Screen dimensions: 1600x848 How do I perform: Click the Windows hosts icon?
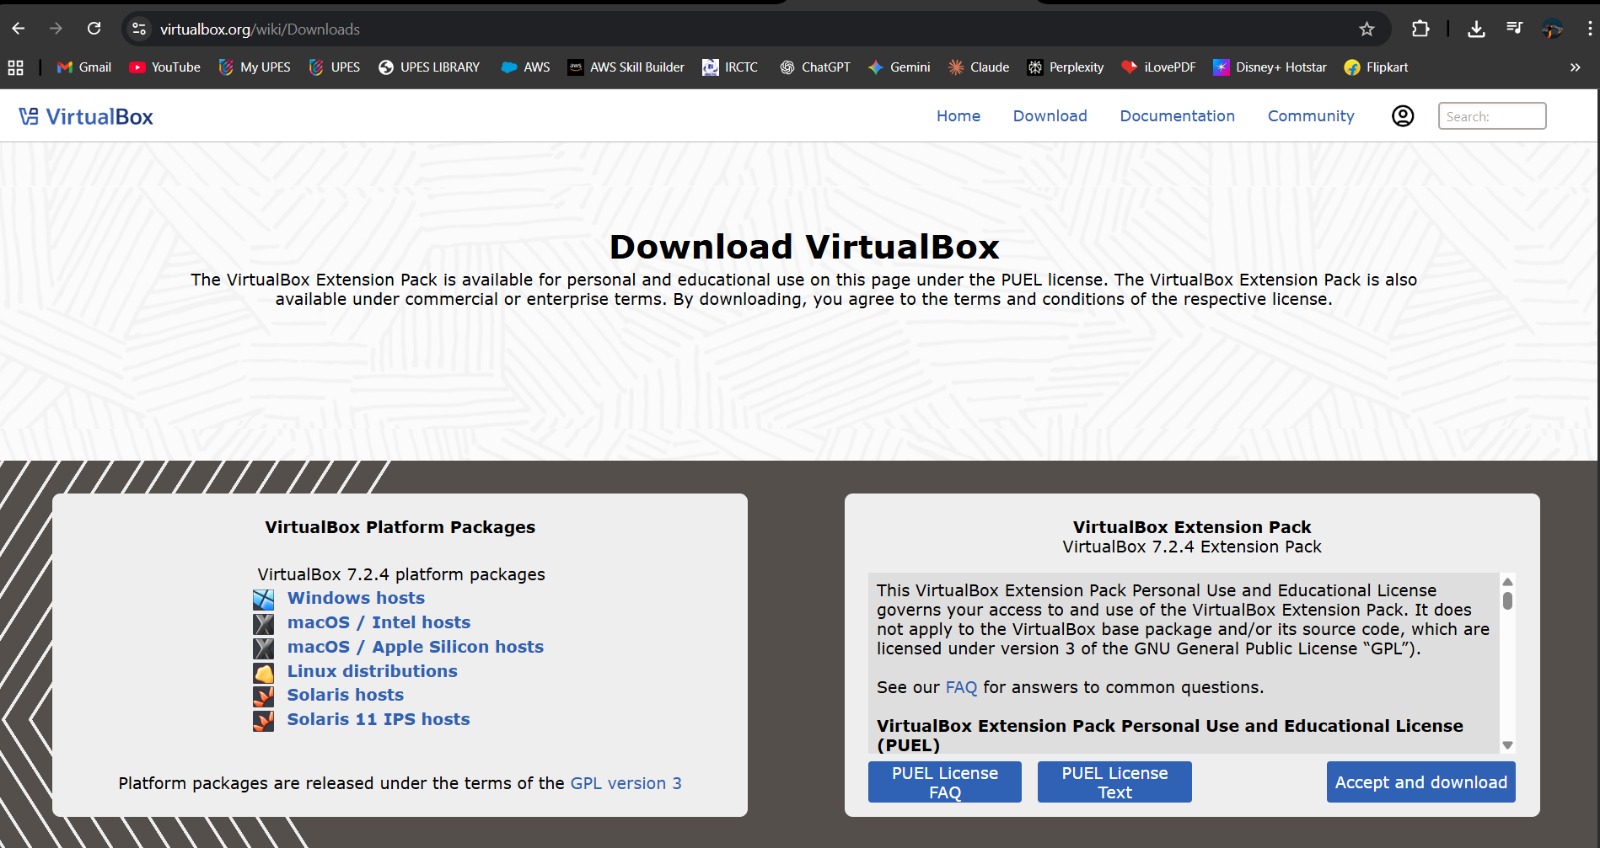[x=263, y=599]
